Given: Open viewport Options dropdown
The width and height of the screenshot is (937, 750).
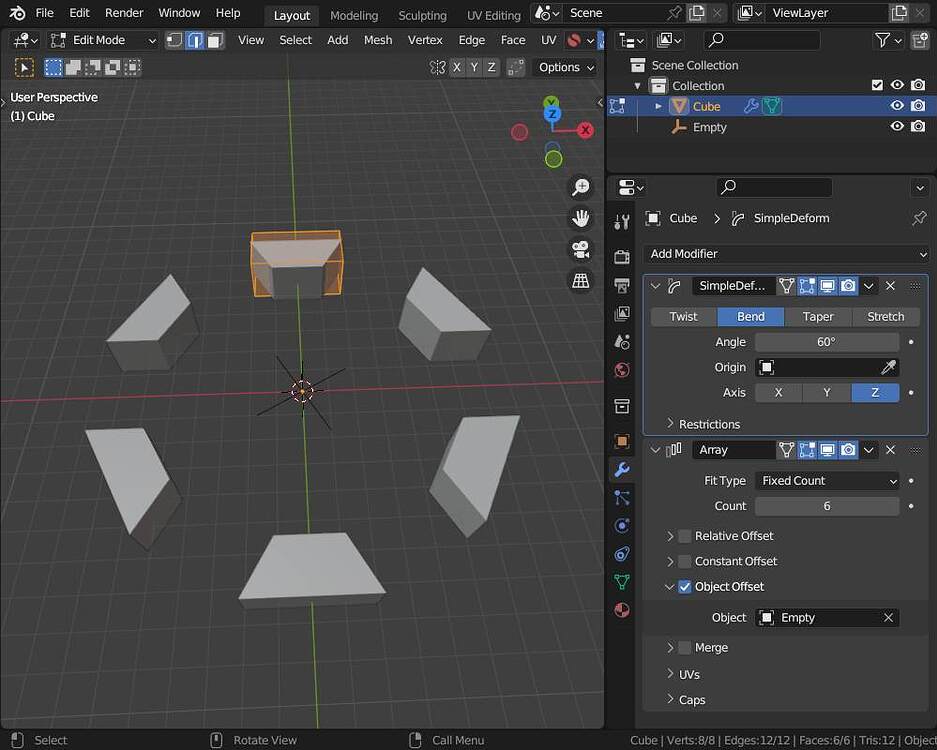Looking at the screenshot, I should coord(566,67).
